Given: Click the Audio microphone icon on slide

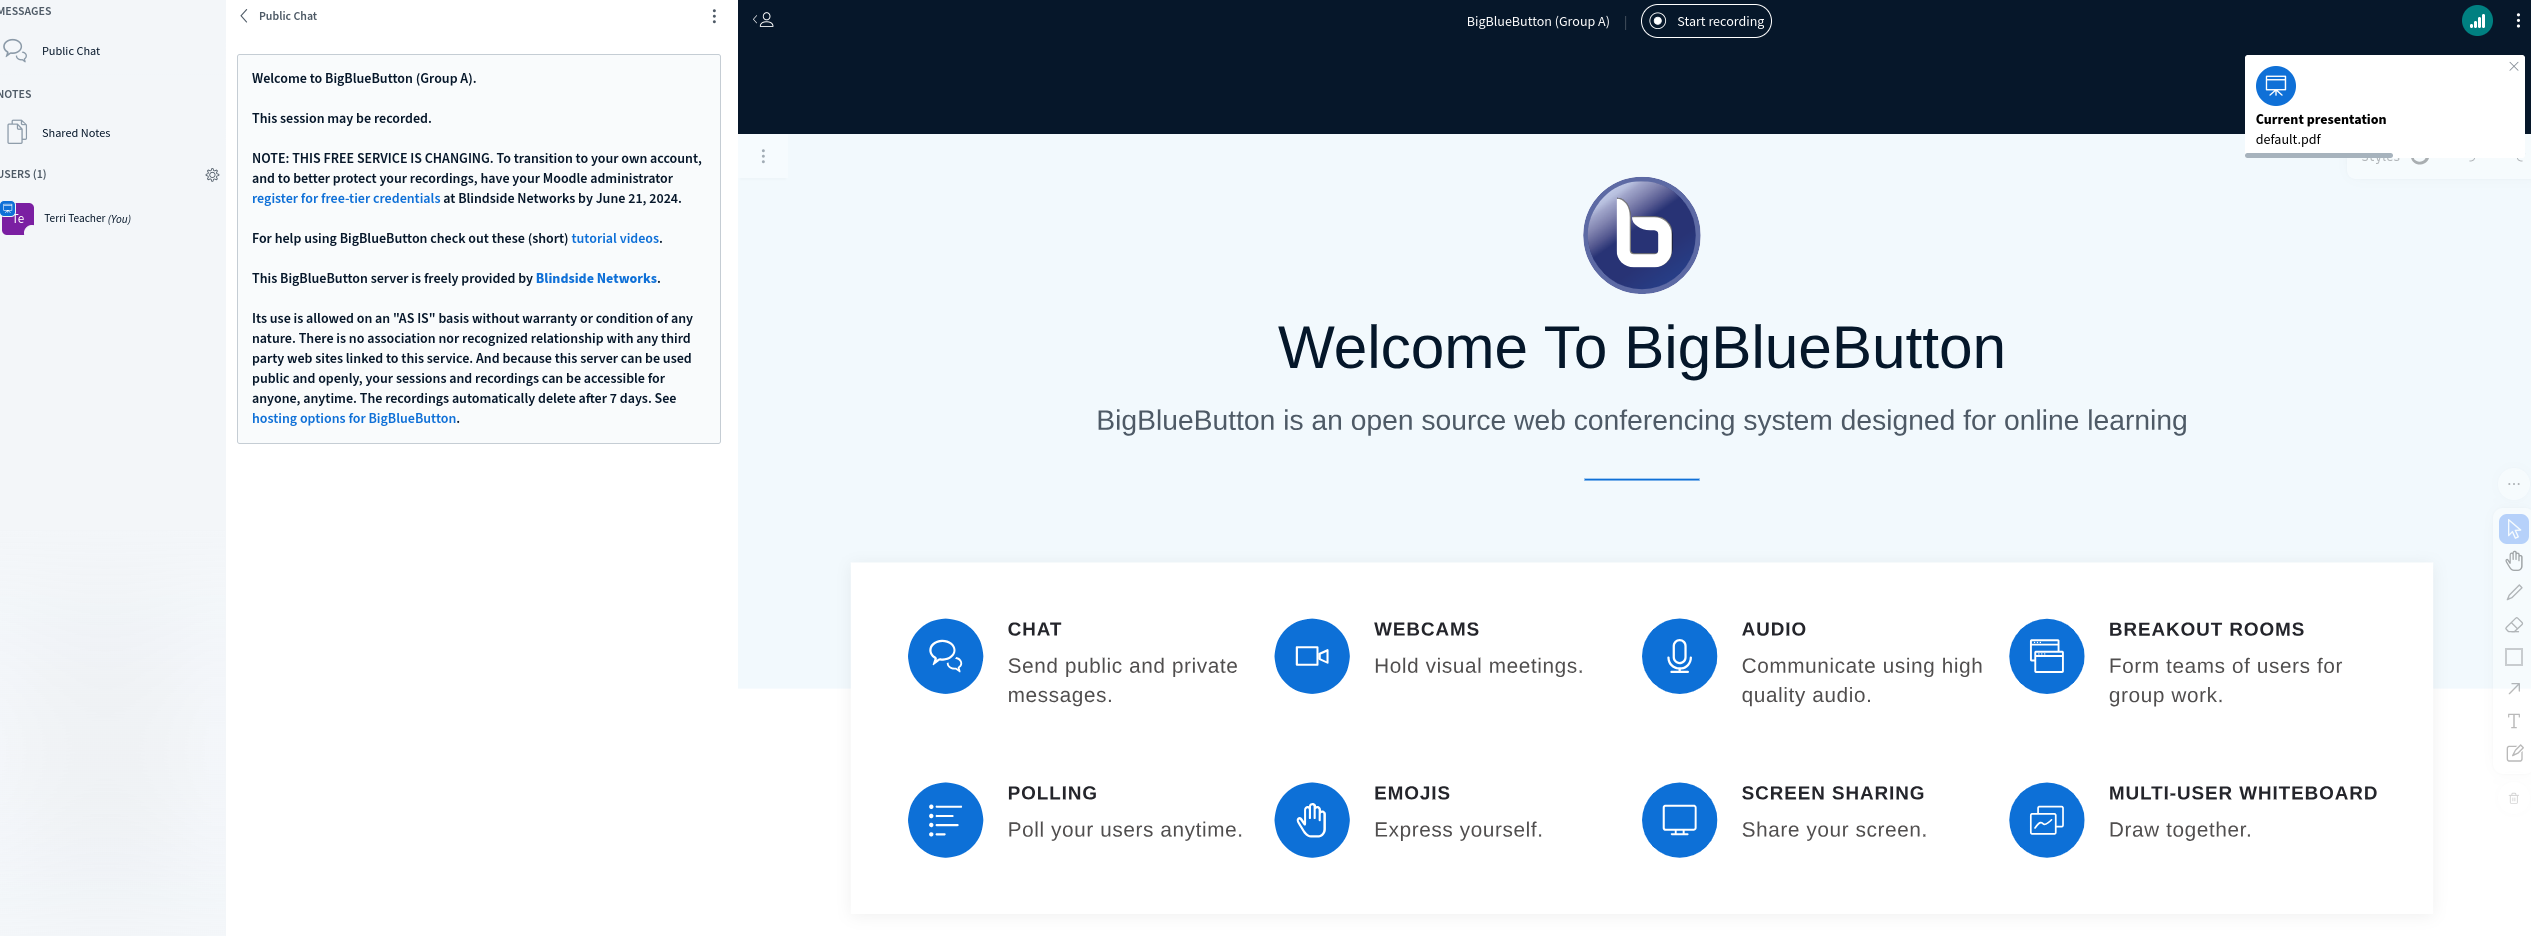Looking at the screenshot, I should [1680, 656].
